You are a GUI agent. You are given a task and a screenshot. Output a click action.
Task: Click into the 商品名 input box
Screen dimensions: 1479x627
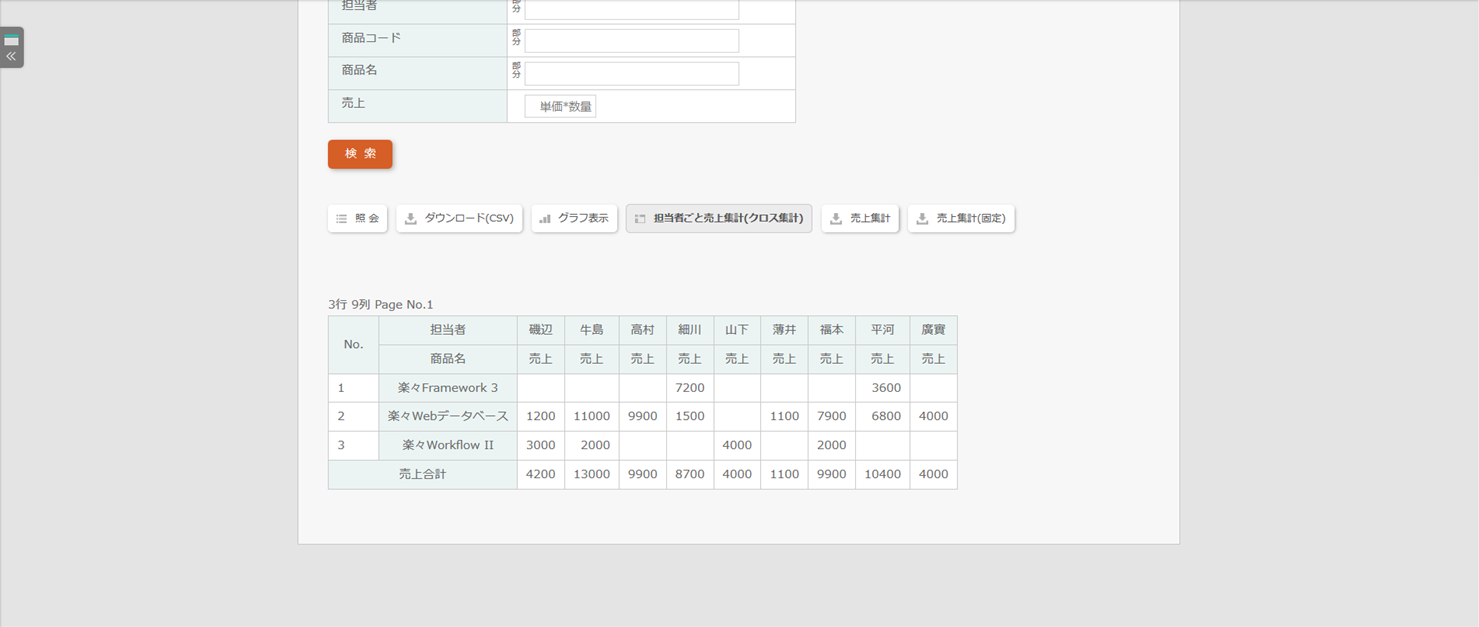(631, 74)
